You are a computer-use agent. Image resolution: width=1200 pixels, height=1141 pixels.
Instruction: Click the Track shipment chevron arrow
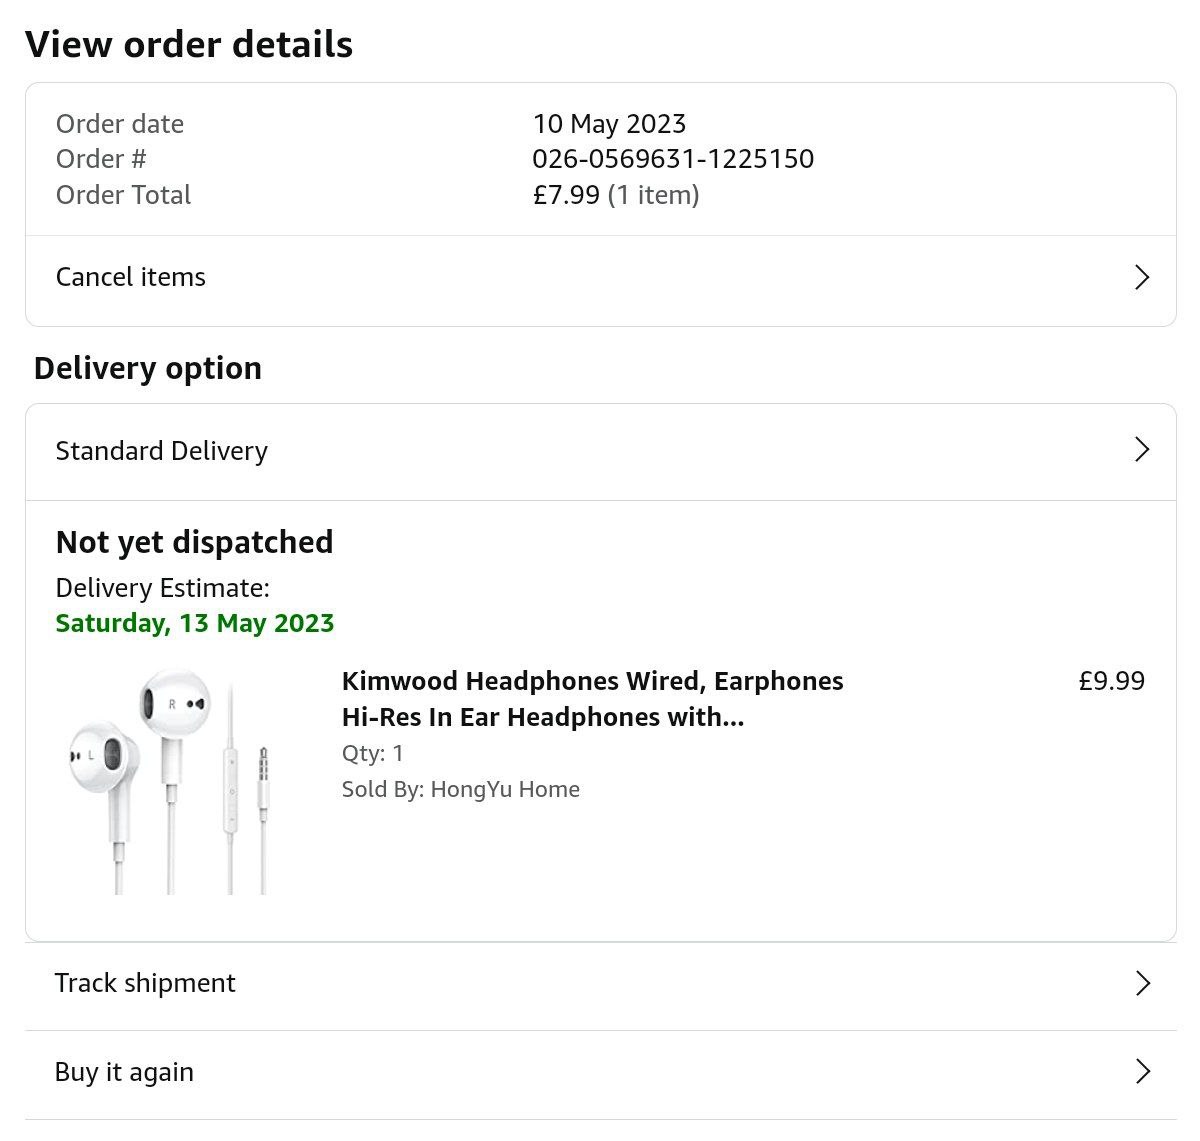click(x=1142, y=983)
